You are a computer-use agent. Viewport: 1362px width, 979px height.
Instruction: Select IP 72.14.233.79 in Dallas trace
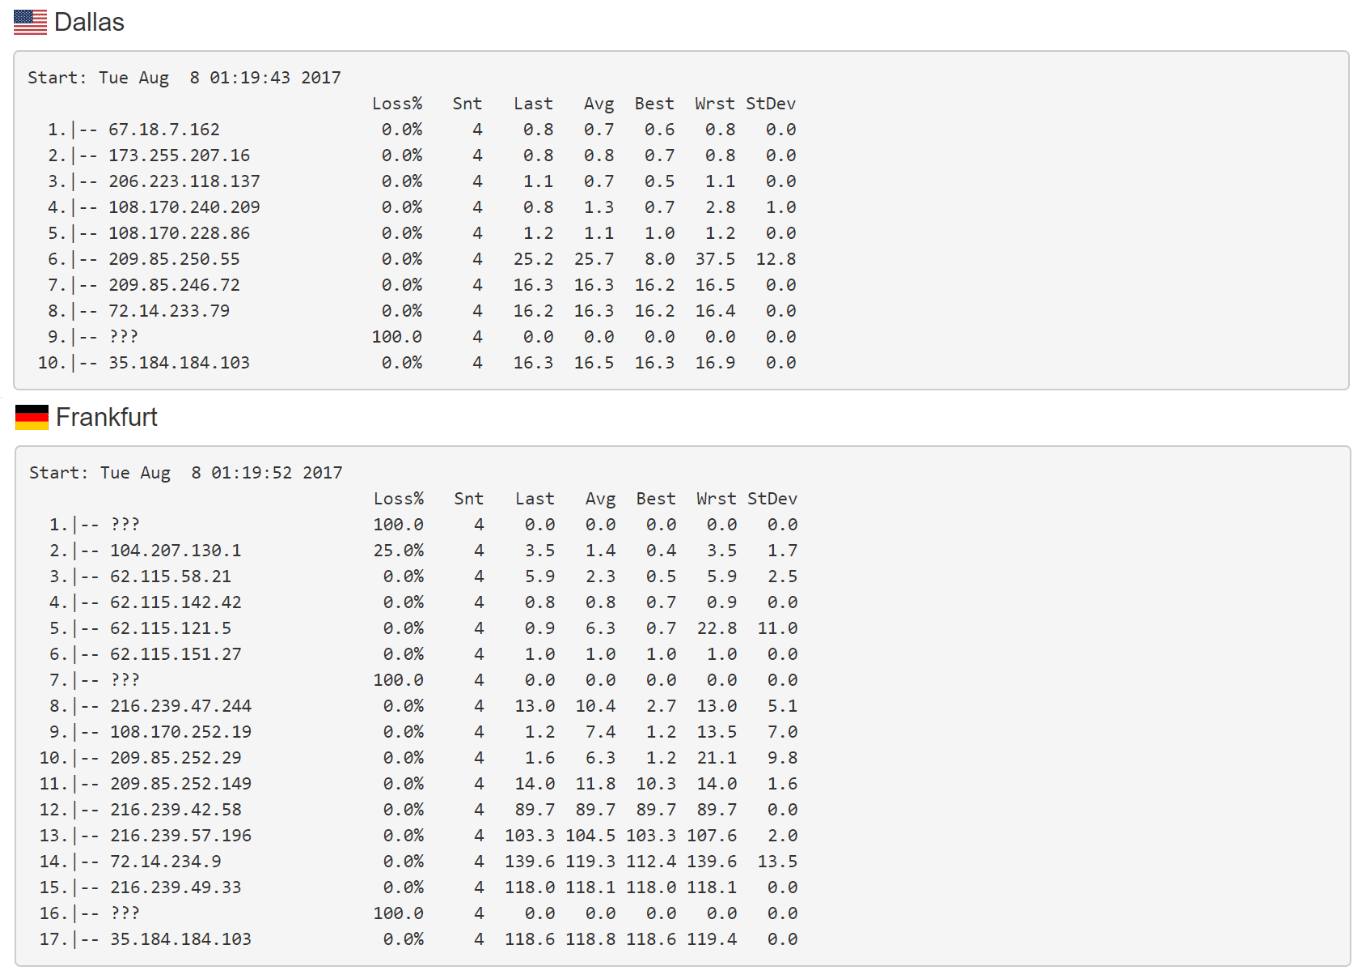coord(169,312)
